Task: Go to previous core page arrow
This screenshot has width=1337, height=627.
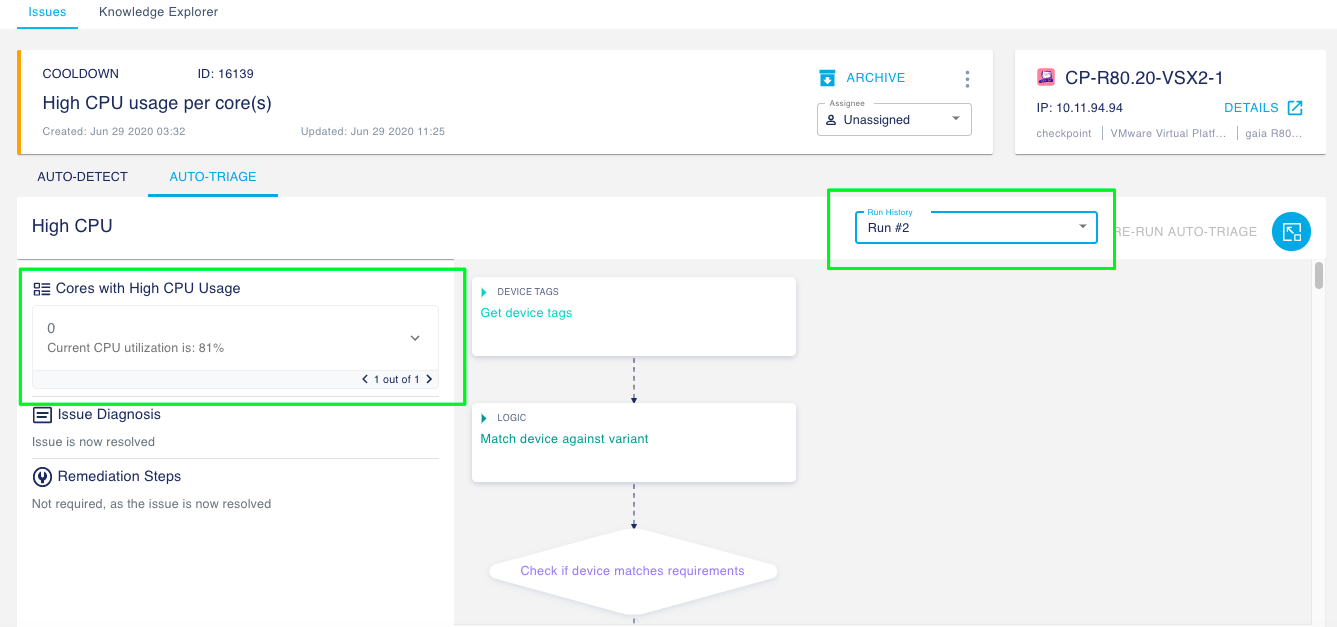Action: 366,379
